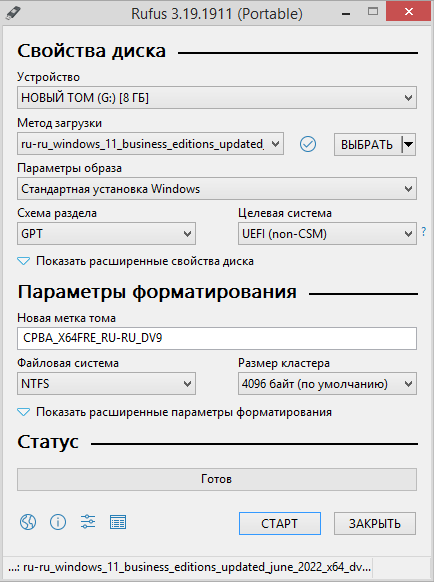Open the Файловая система NTFS dropdown

[106, 383]
